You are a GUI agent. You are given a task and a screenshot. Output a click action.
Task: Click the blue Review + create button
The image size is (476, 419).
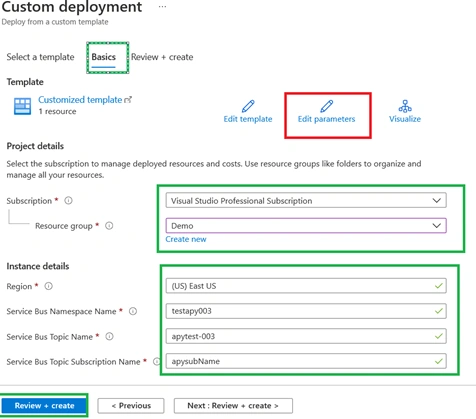pyautogui.click(x=44, y=406)
